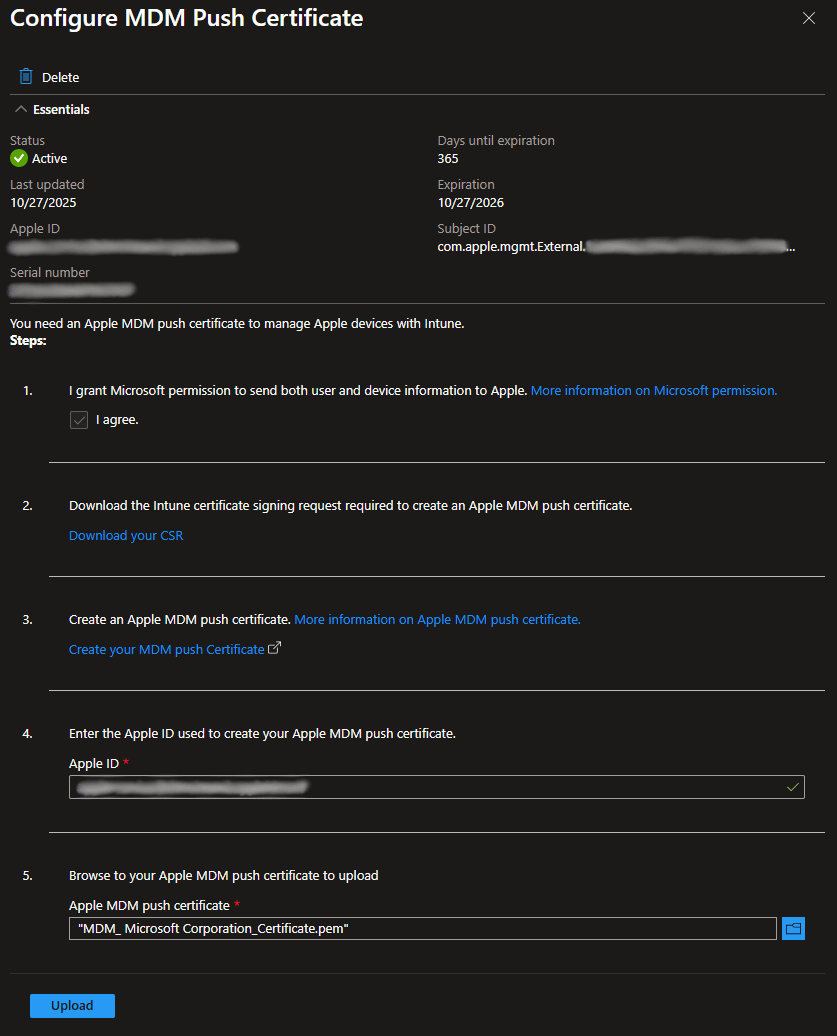Image resolution: width=837 pixels, height=1036 pixels.
Task: Toggle the I agree checkbox
Action: pos(79,420)
